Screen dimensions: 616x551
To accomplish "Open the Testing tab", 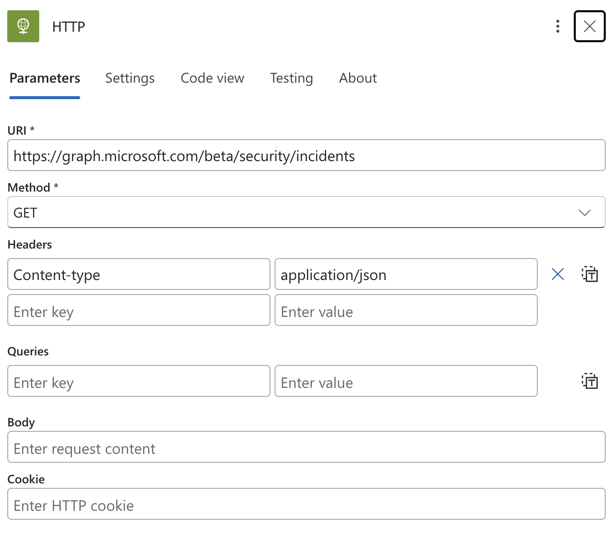I will point(292,78).
